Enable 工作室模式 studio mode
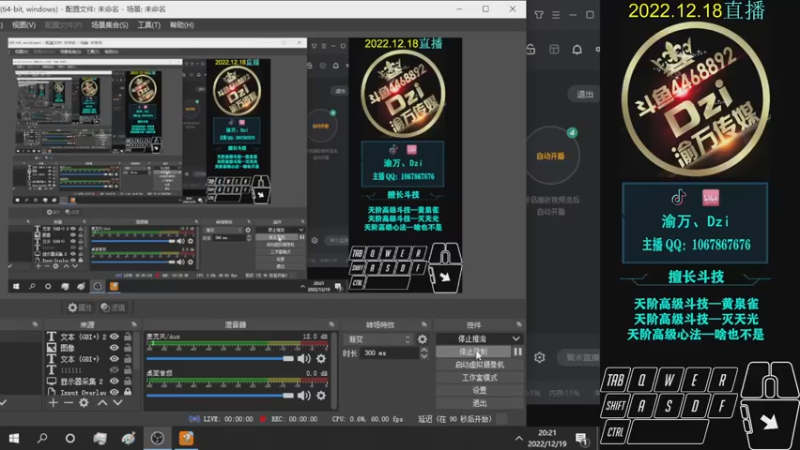The image size is (800, 450). click(480, 378)
